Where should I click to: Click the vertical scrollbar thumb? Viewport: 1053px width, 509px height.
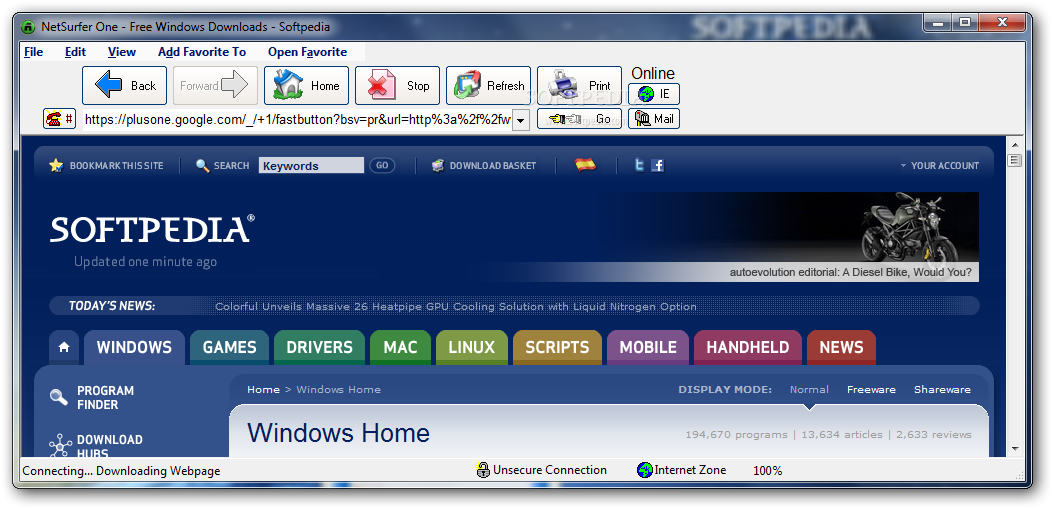pyautogui.click(x=1014, y=160)
